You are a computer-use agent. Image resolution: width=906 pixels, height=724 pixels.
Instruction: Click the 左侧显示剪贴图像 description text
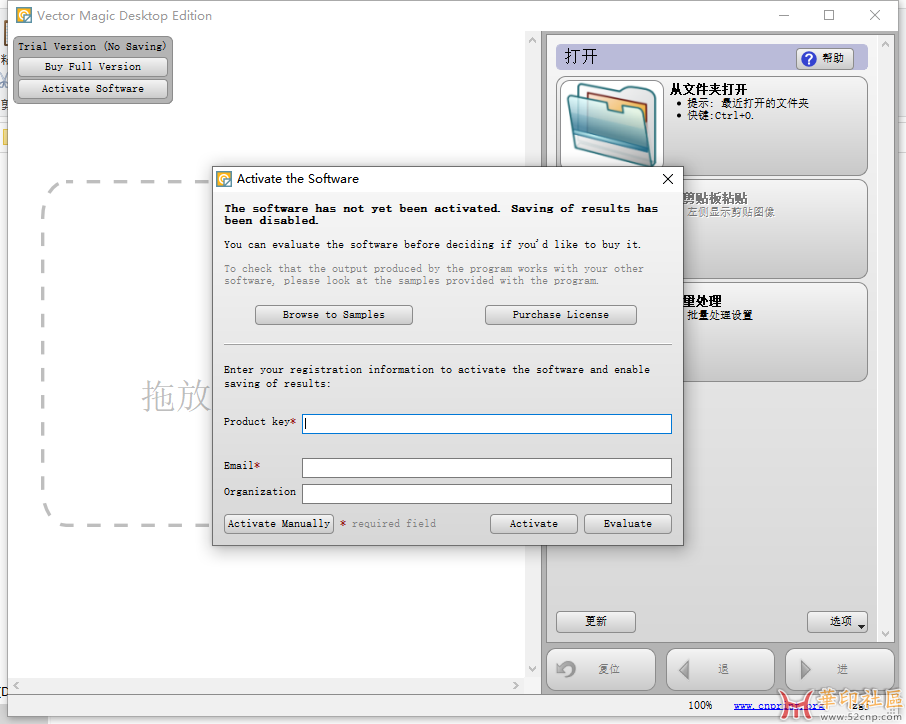[731, 212]
